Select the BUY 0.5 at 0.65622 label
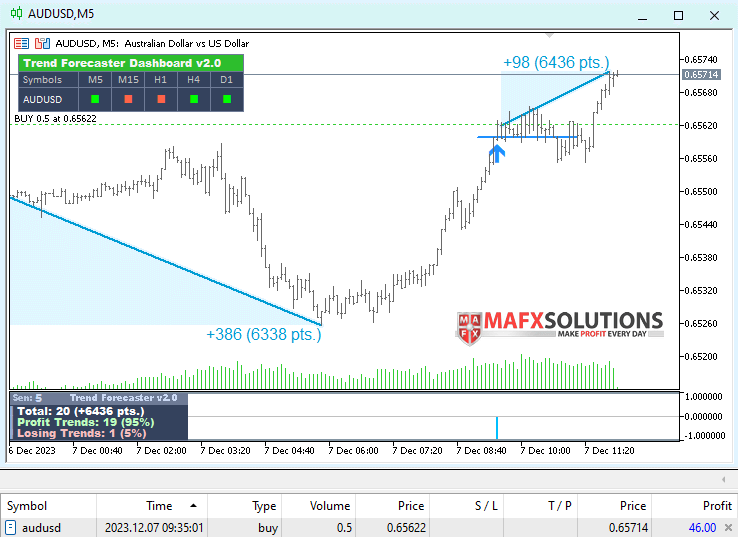This screenshot has height=537, width=738. point(55,119)
